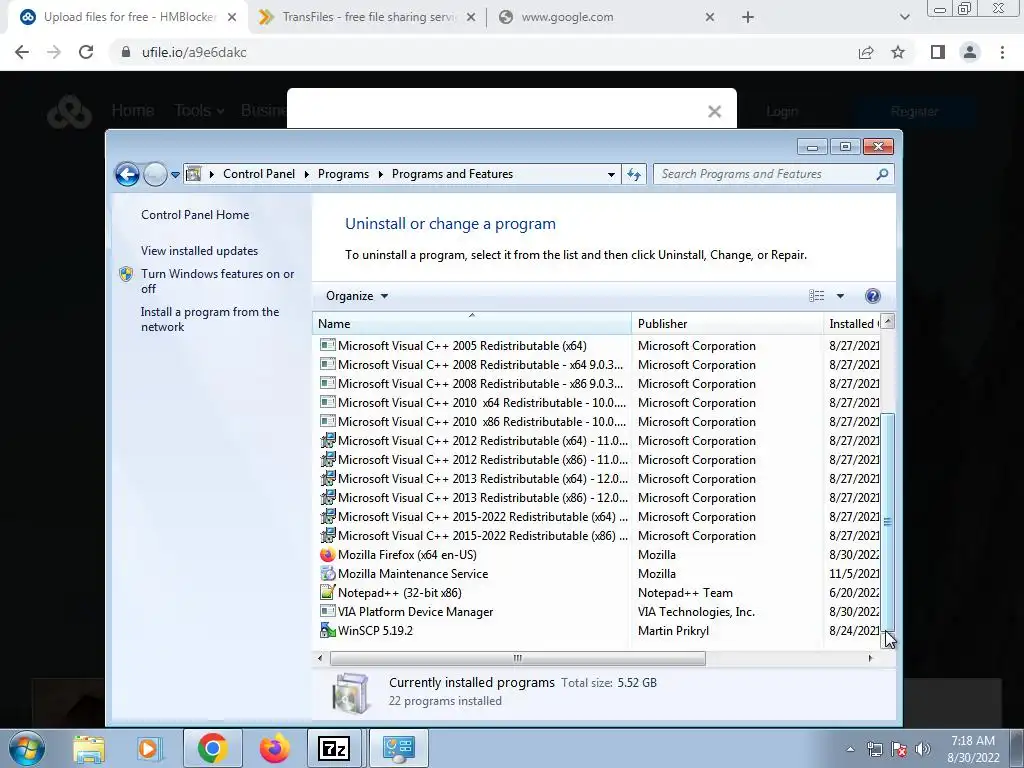Expand the arrow after Programs breadcrumb
This screenshot has height=768, width=1024.
point(380,174)
